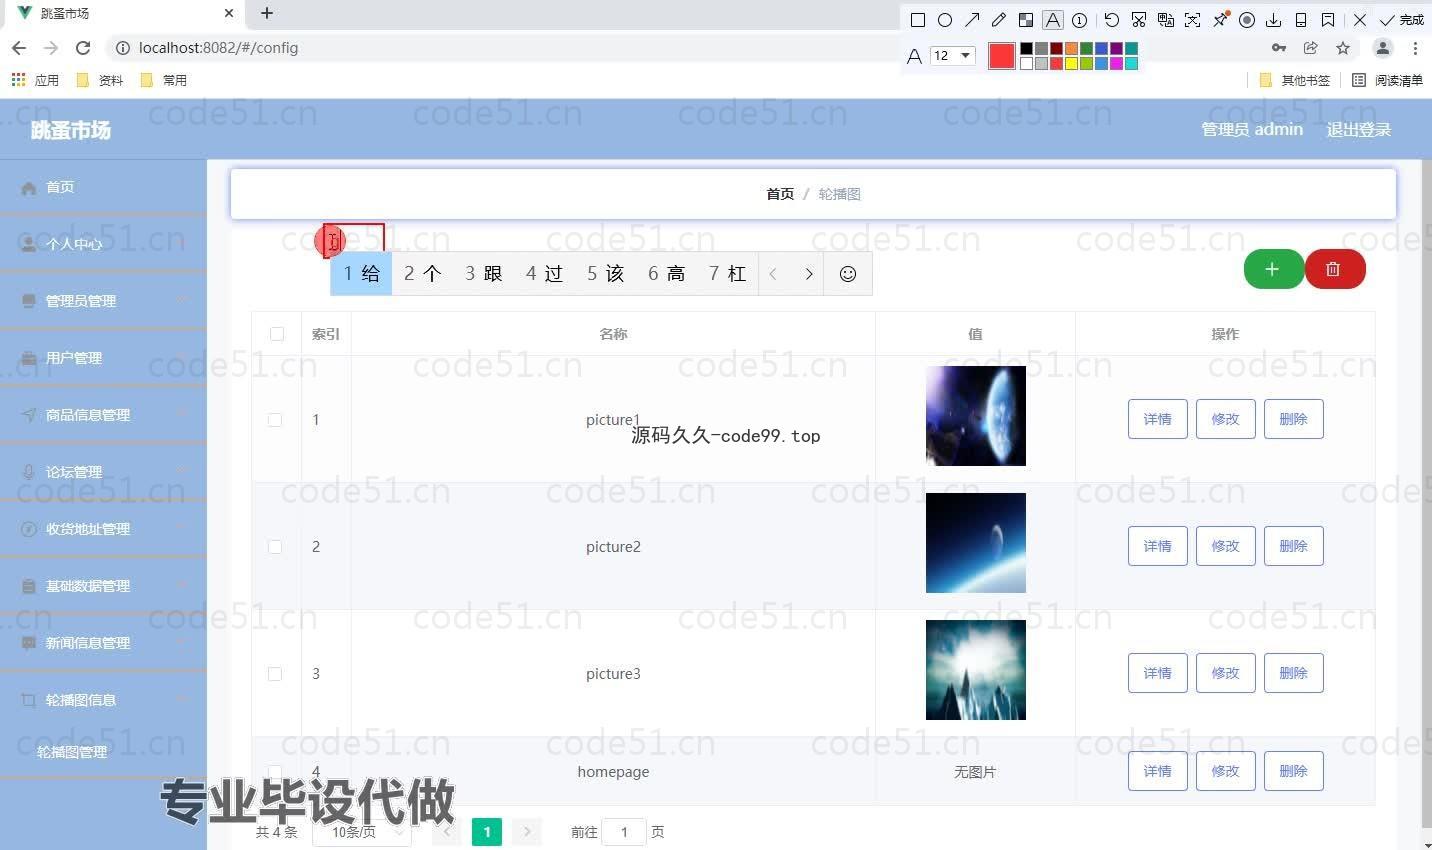
Task: Check the picture1 row checkbox
Action: [x=275, y=420]
